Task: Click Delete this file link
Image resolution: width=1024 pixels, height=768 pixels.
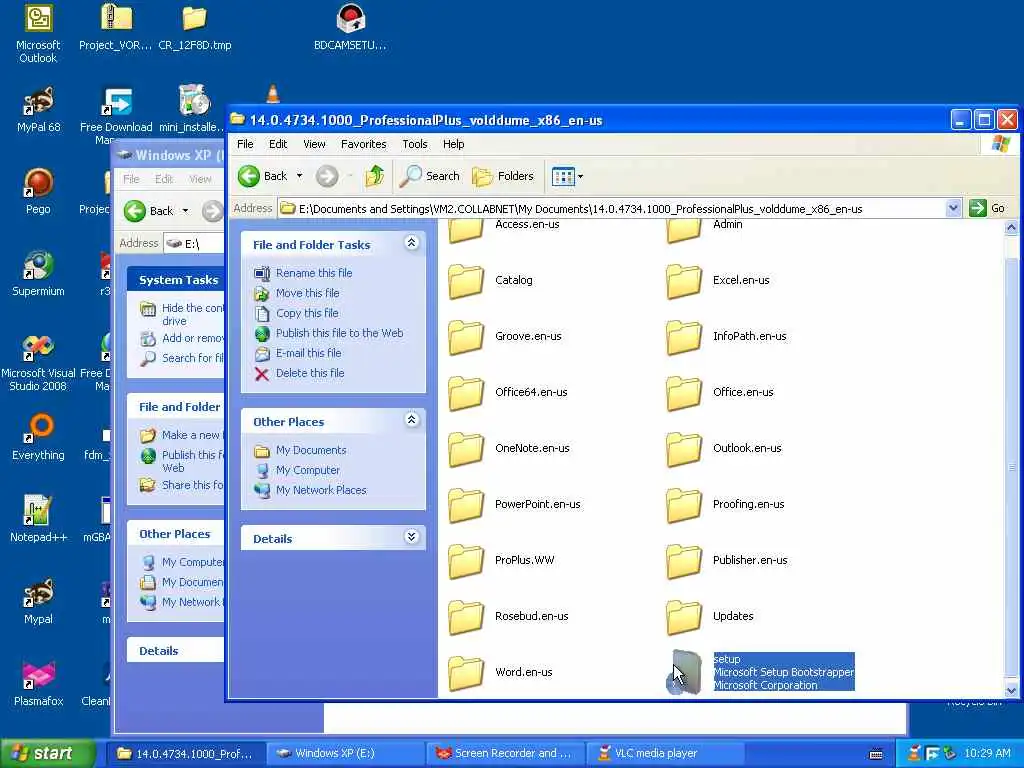Action: point(310,374)
